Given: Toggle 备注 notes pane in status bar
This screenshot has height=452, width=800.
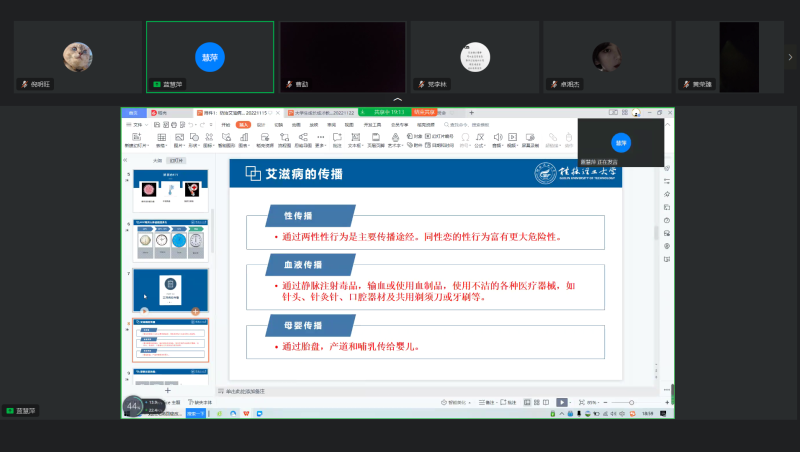Looking at the screenshot, I should point(485,401).
